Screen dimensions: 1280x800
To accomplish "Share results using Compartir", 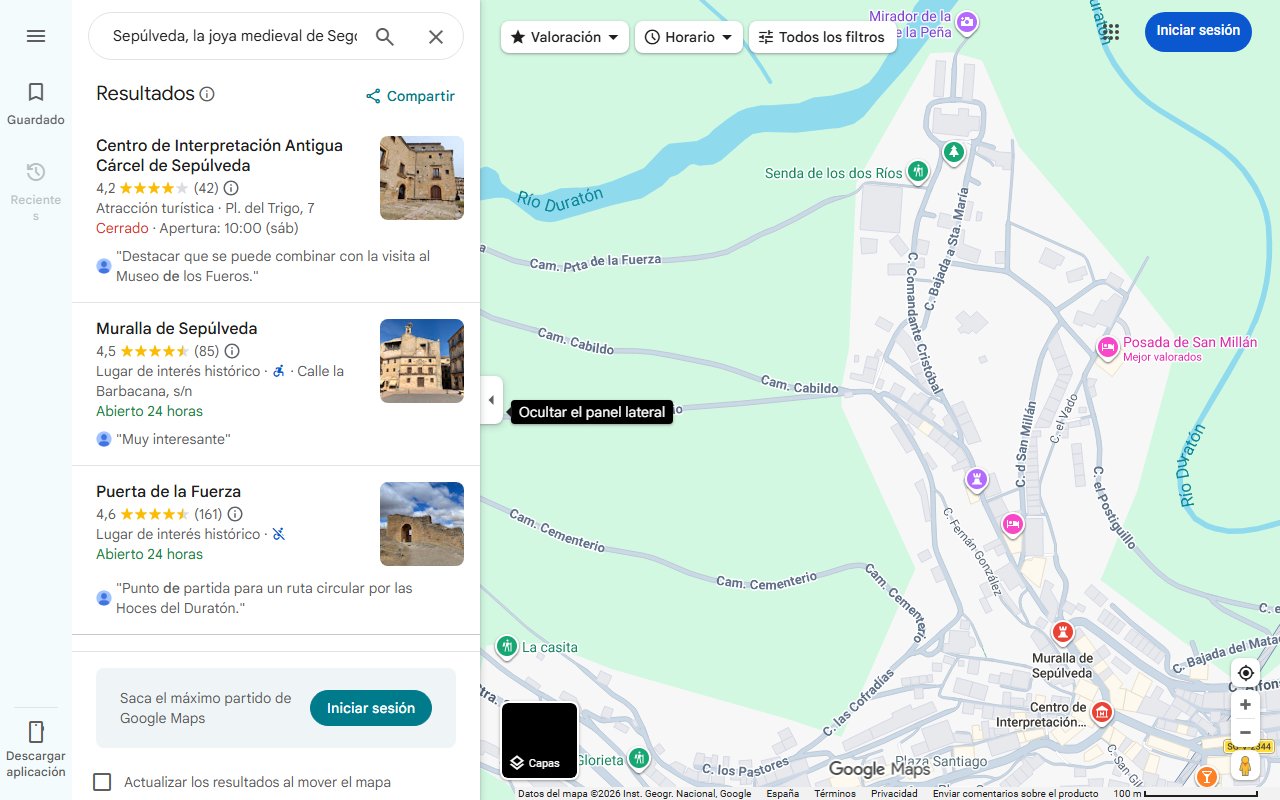I will (410, 96).
